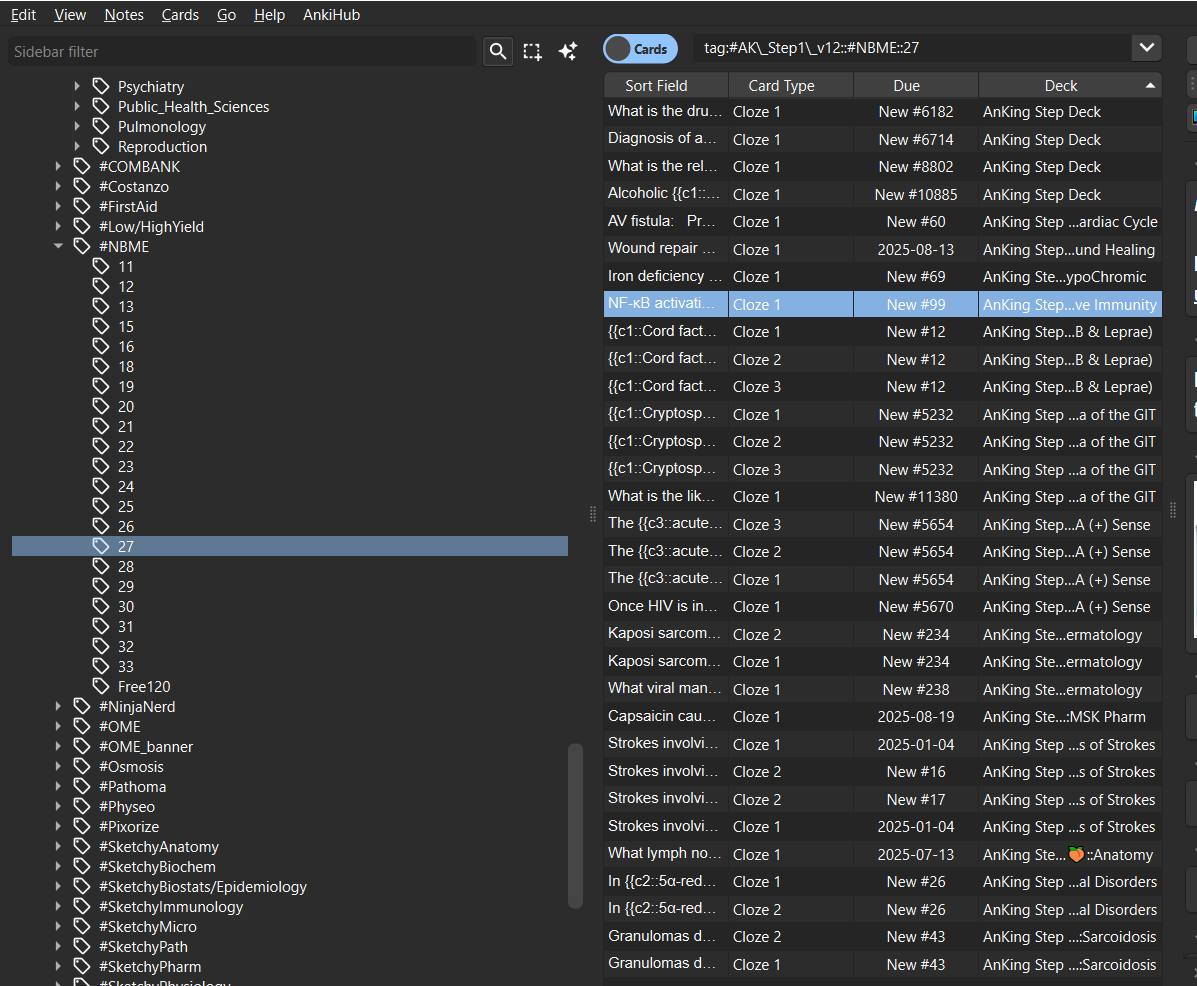Open the search history dropdown arrow
The image size is (1197, 986).
click(1145, 47)
